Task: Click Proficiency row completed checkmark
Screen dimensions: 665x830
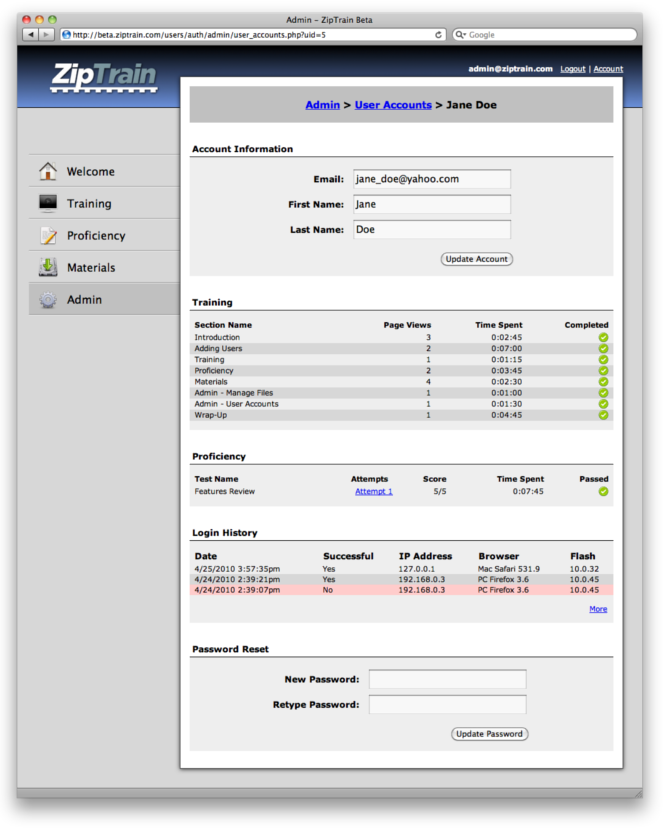Action: pos(603,371)
